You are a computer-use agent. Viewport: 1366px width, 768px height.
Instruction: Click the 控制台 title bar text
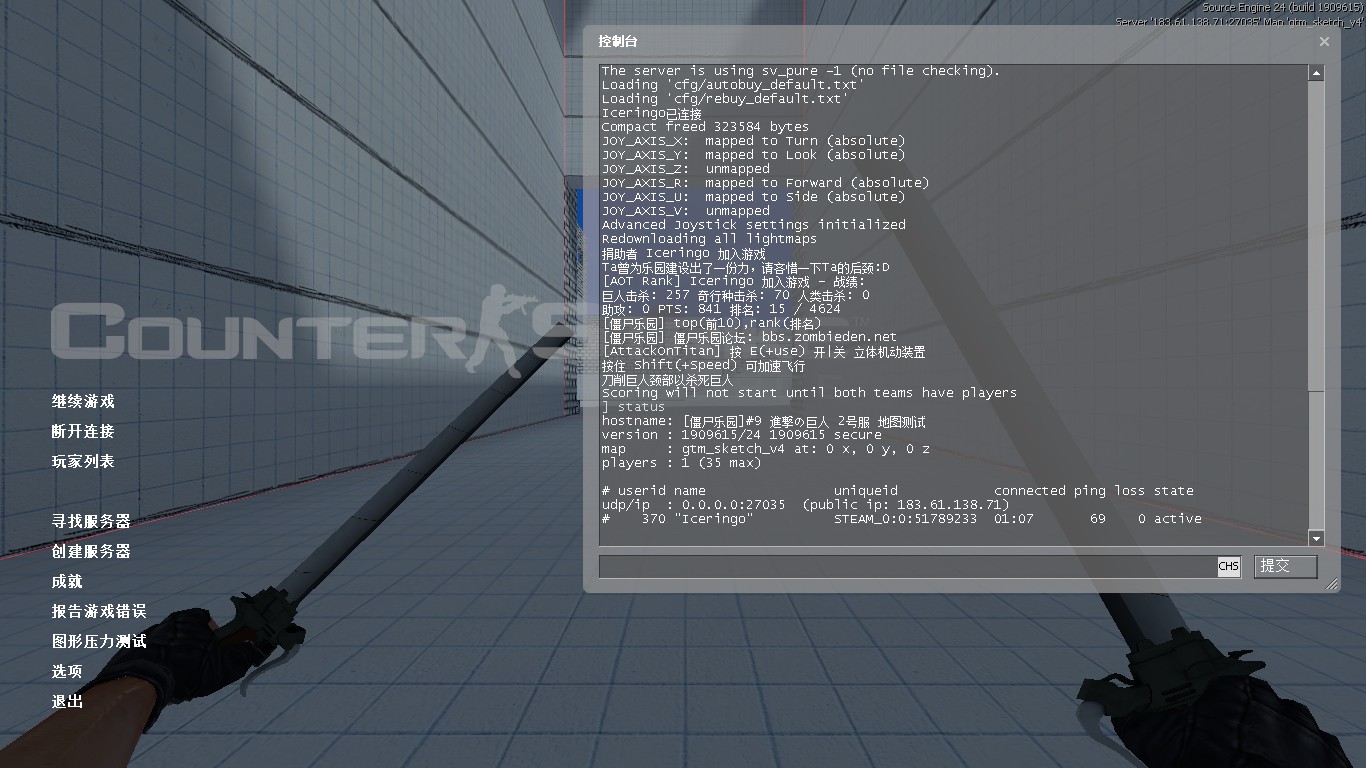618,41
